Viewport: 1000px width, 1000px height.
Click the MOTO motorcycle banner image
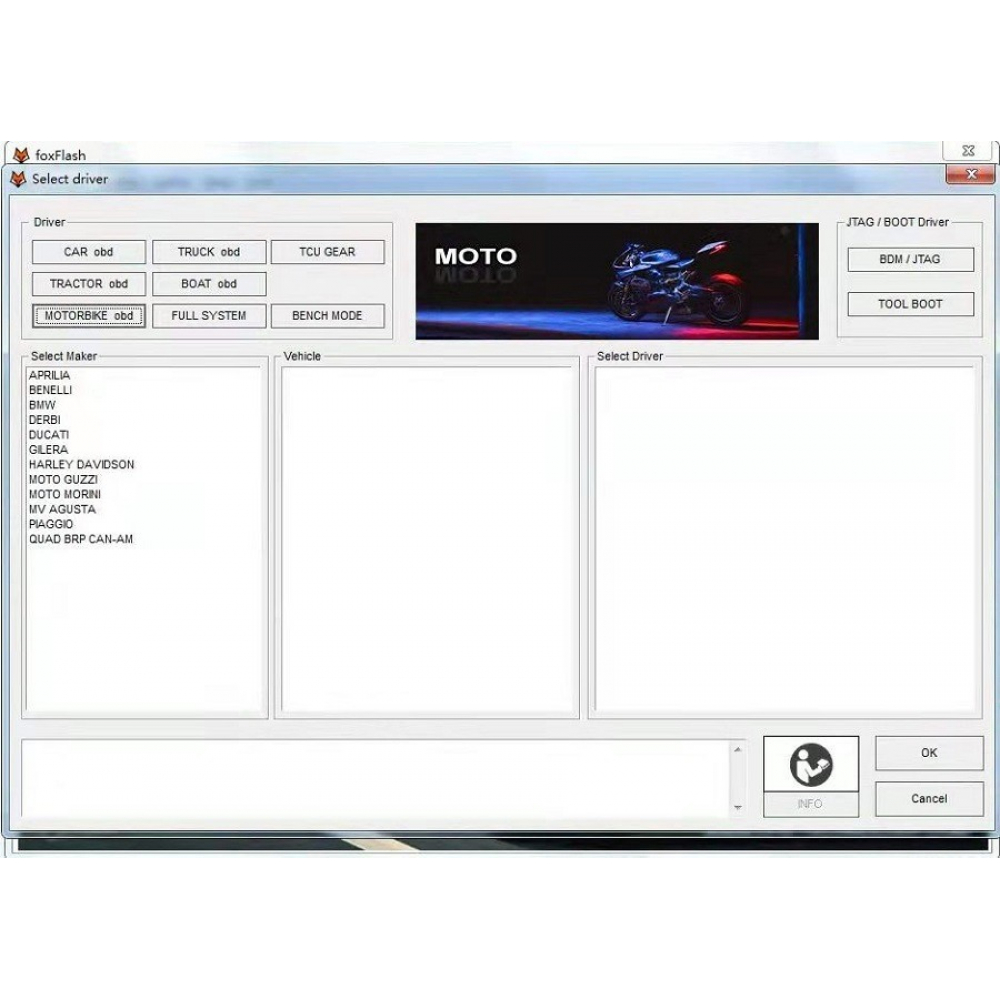pyautogui.click(x=616, y=281)
